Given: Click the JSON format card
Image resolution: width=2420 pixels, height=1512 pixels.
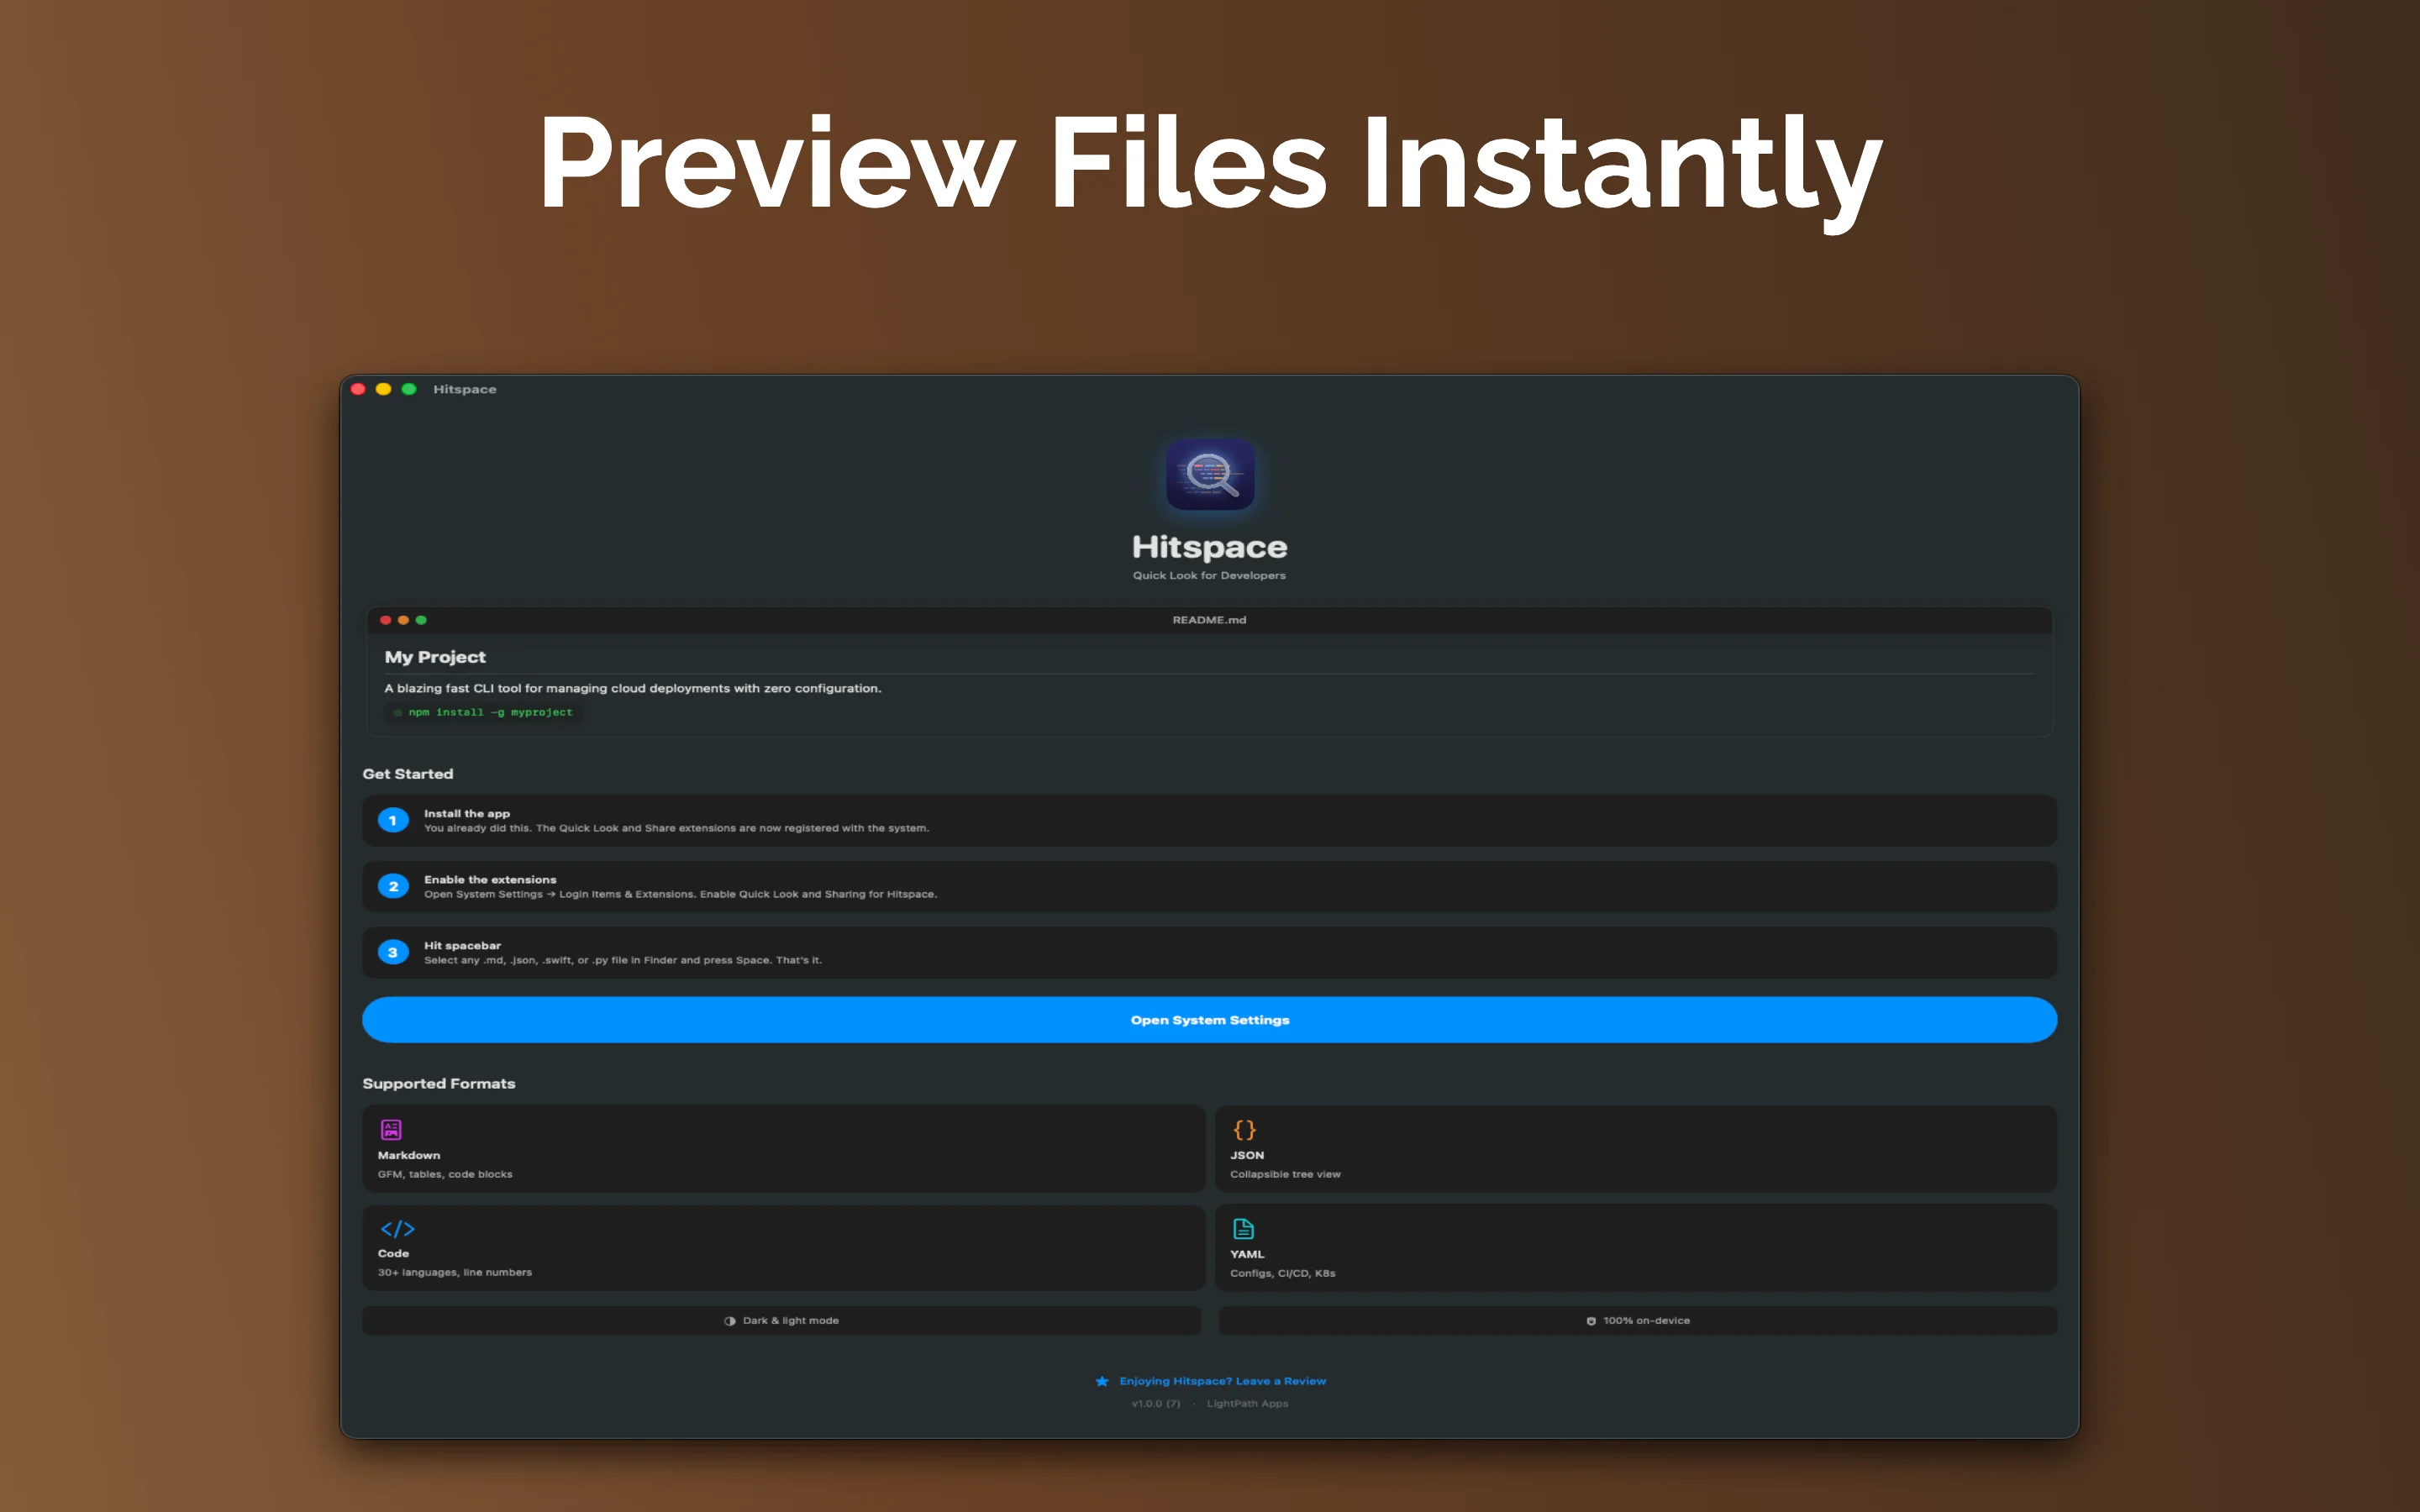Looking at the screenshot, I should pyautogui.click(x=1636, y=1148).
